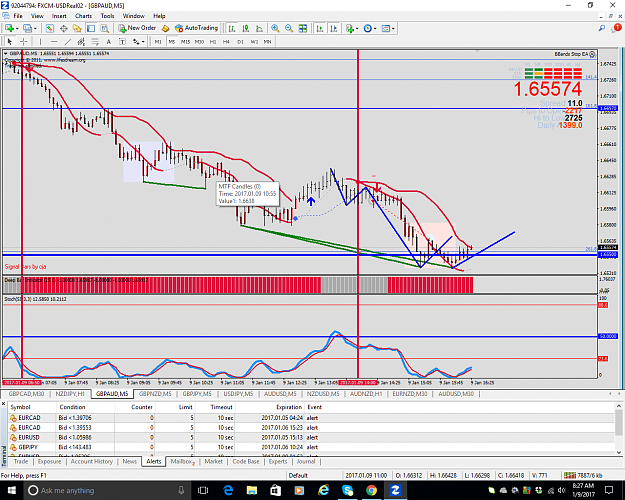Select the Trendline drawing tool
Screen dimensions: 625x500
[68, 41]
